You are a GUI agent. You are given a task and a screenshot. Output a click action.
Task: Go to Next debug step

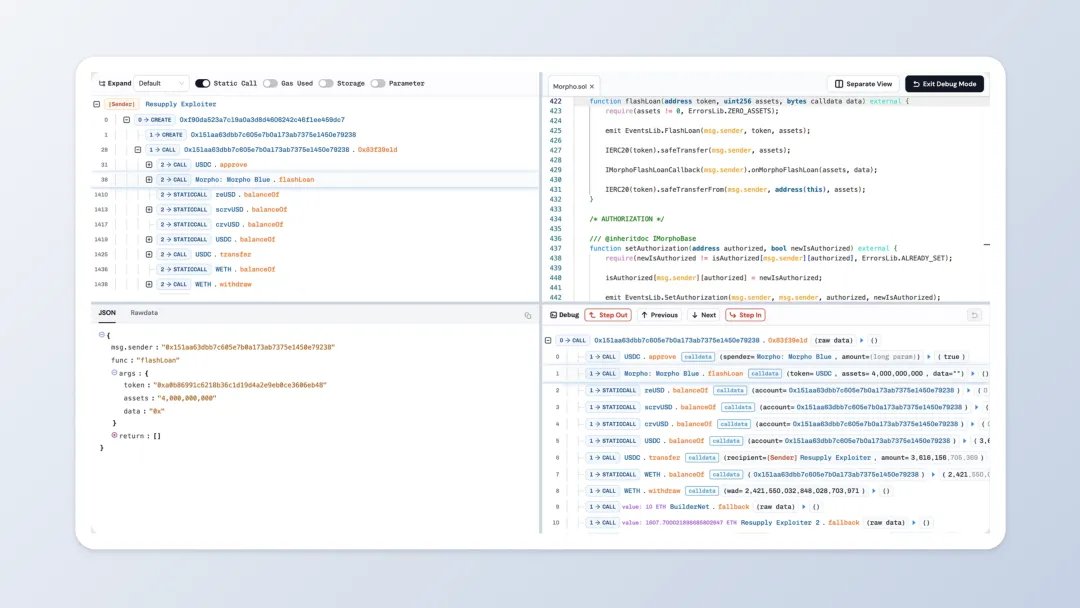click(x=704, y=315)
